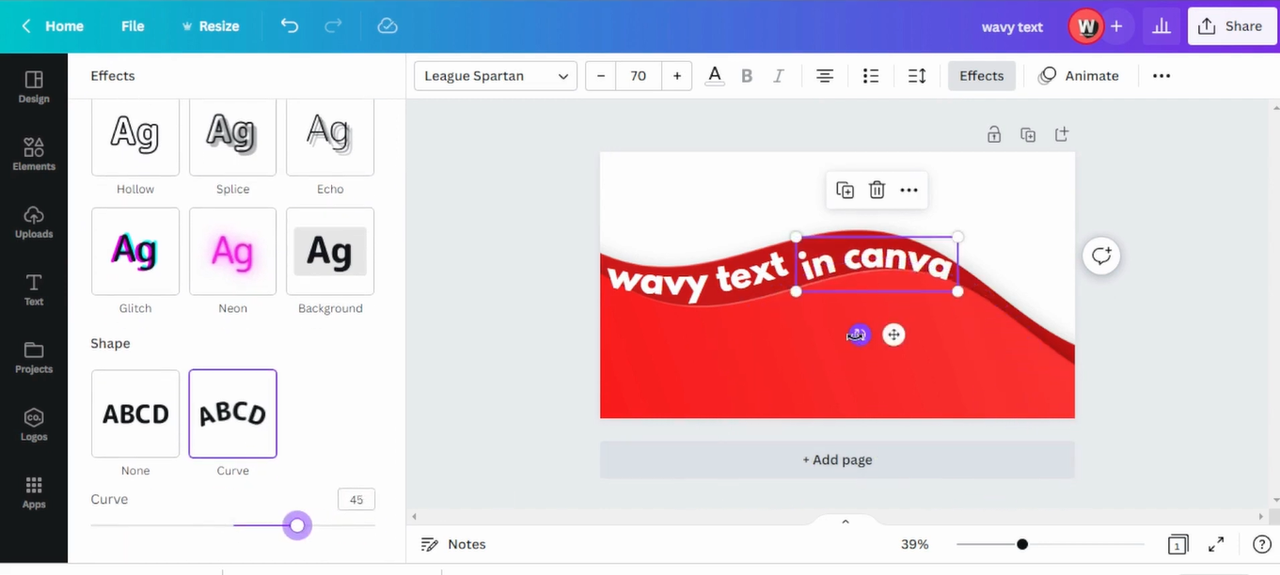Screen dimensions: 1280x575
Task: Choose the Curve shape option
Action: (233, 414)
